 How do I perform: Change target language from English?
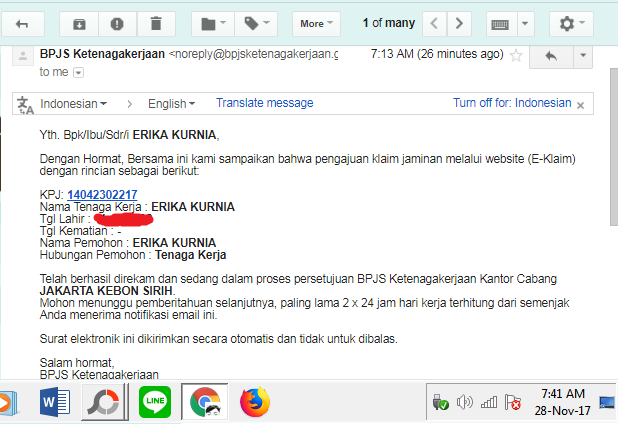point(171,104)
